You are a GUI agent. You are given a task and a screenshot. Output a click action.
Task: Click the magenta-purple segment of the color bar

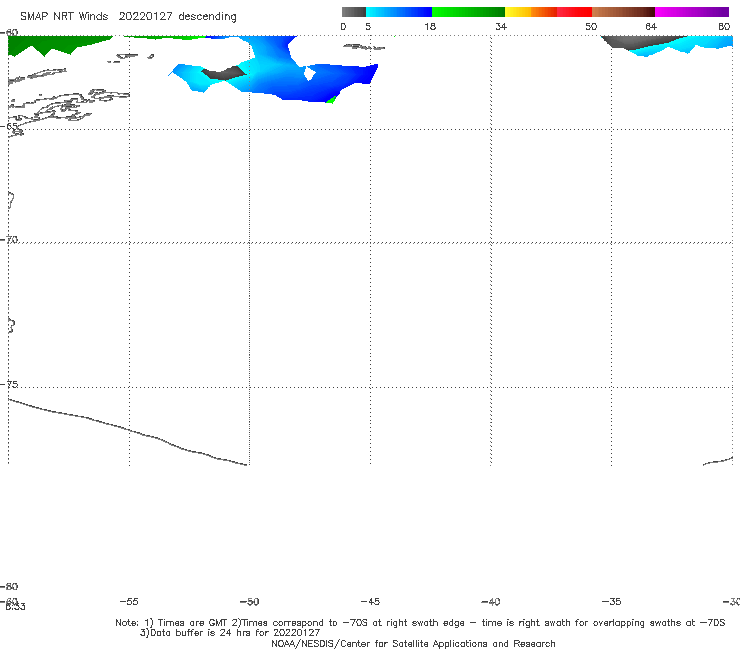point(692,12)
